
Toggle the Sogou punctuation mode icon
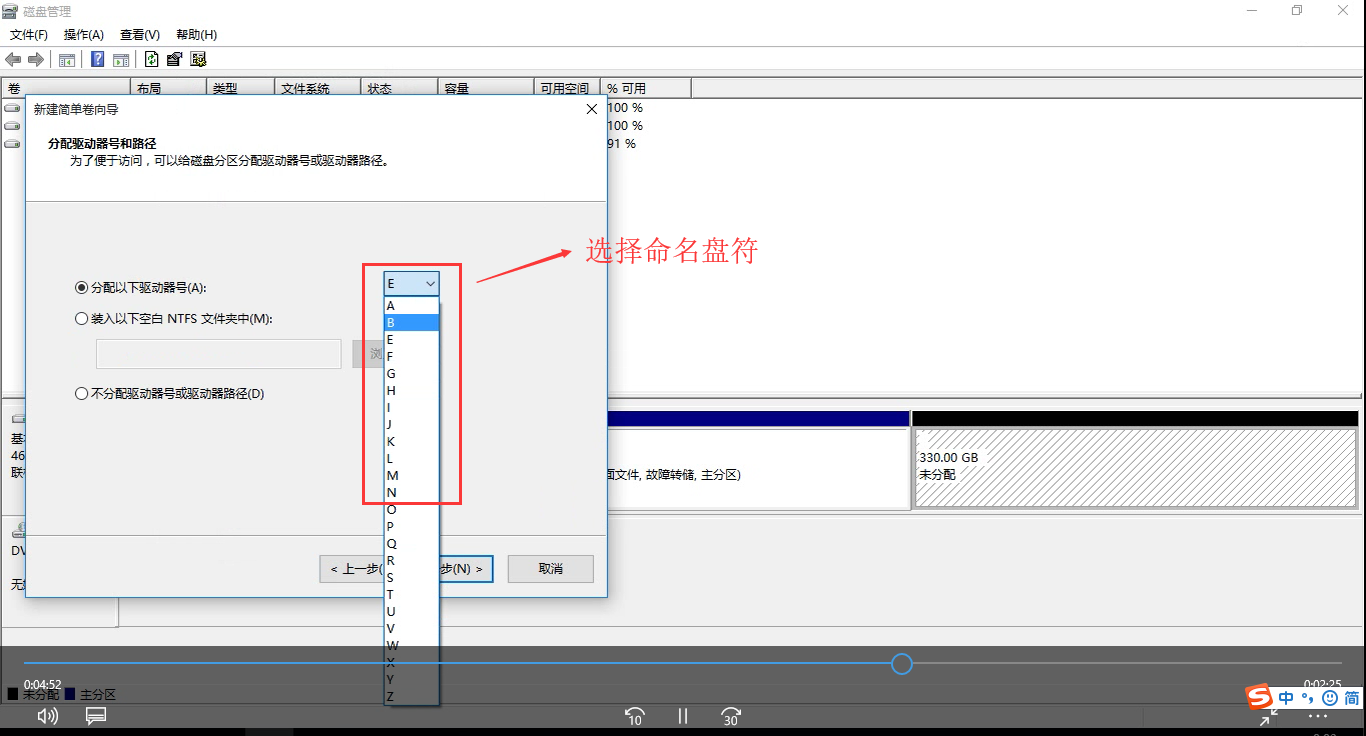(1307, 698)
